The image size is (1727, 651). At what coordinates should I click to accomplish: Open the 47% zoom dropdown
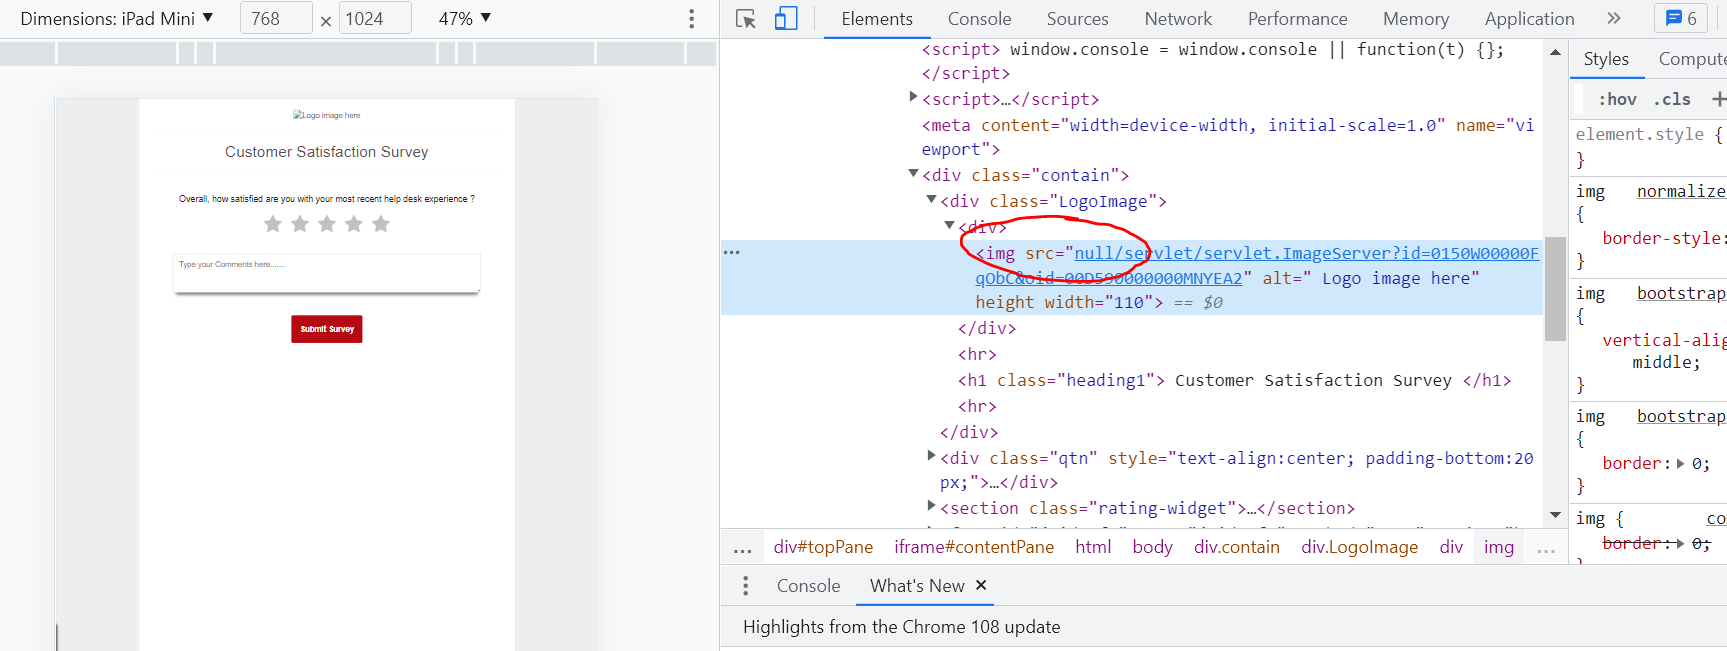(465, 19)
